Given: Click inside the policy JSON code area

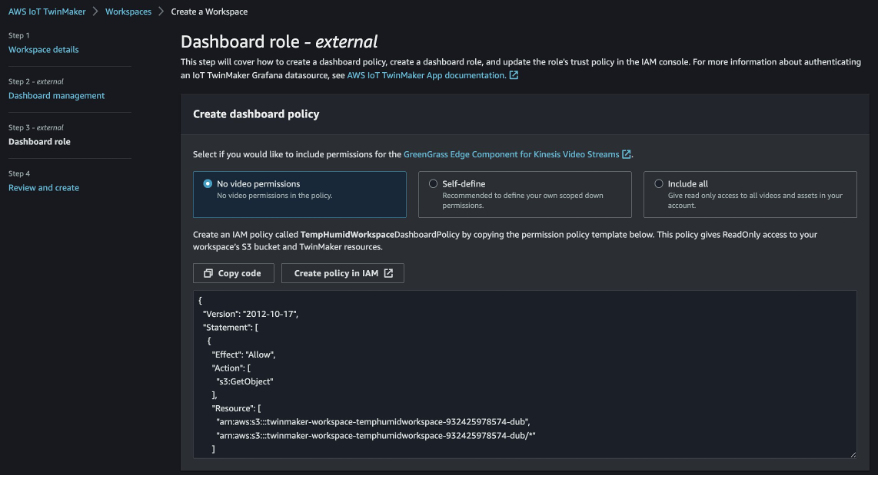Looking at the screenshot, I should tap(525, 374).
